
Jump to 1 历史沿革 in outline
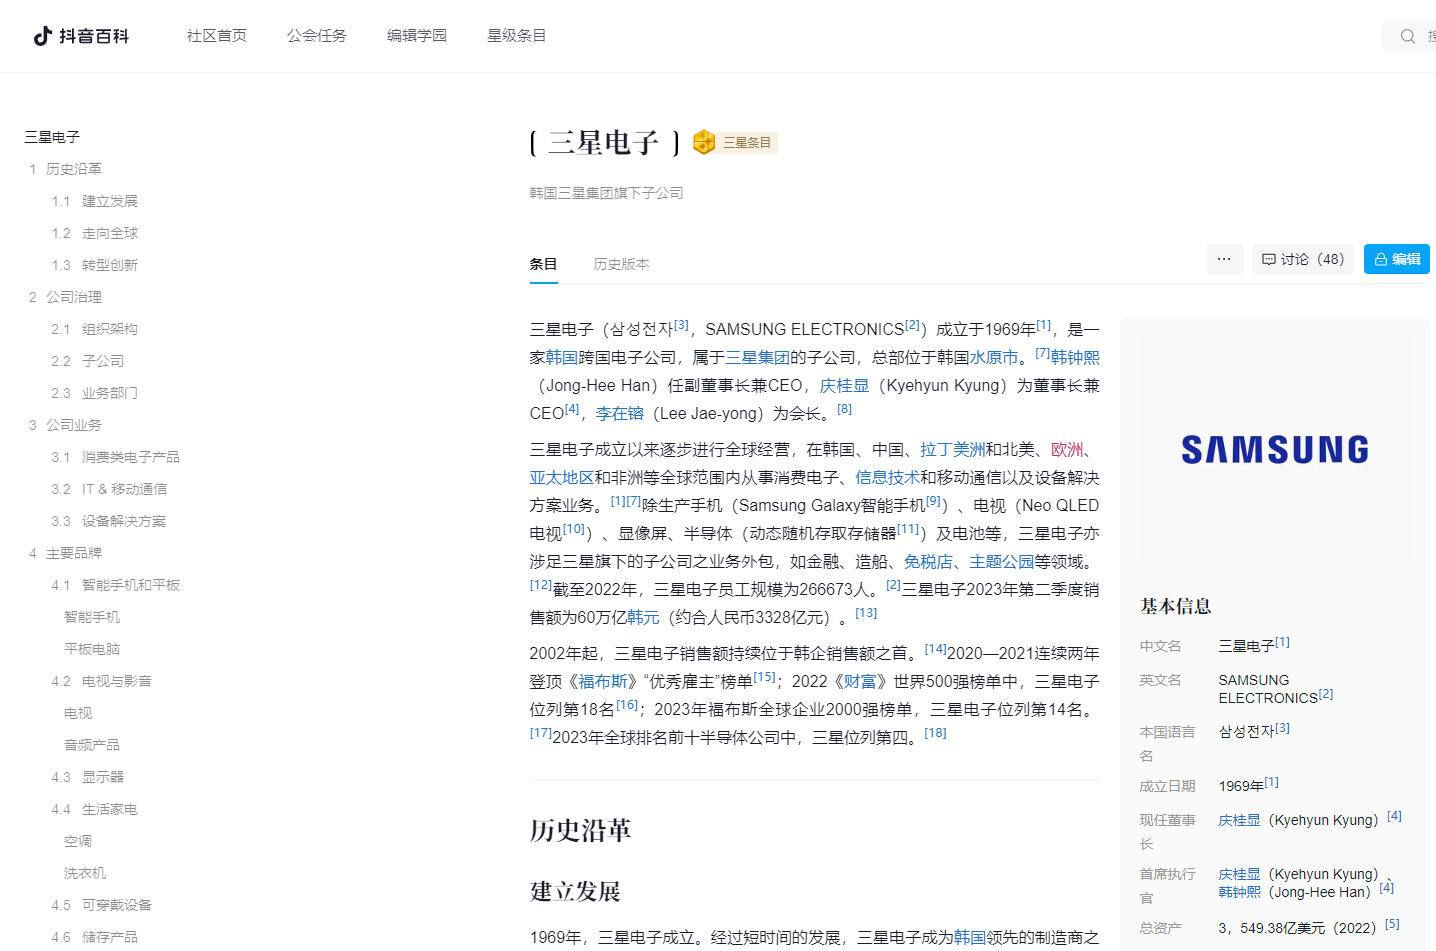click(65, 169)
